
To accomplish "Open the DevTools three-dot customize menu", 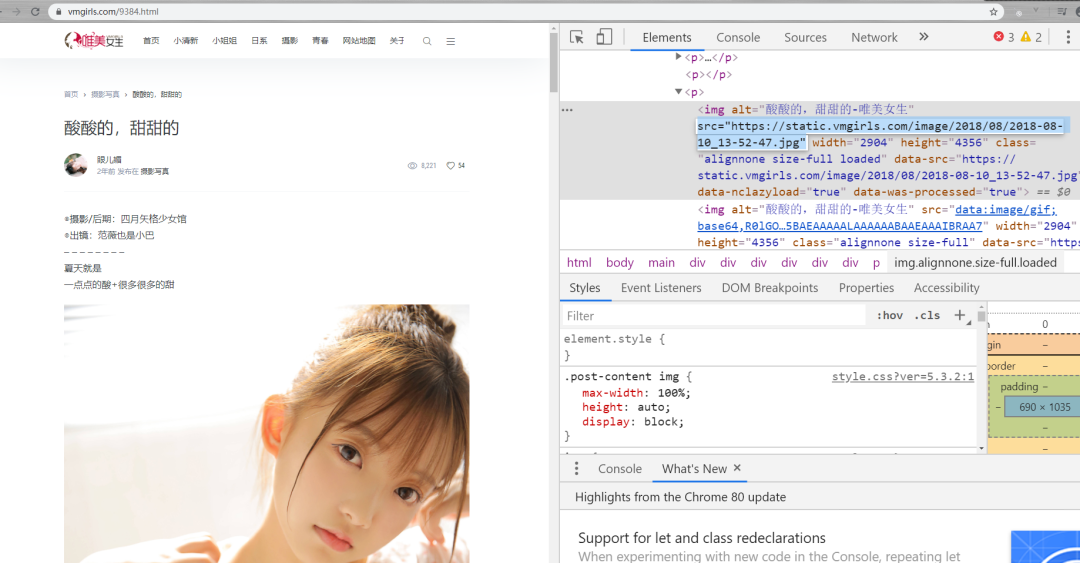I will pyautogui.click(x=1068, y=37).
